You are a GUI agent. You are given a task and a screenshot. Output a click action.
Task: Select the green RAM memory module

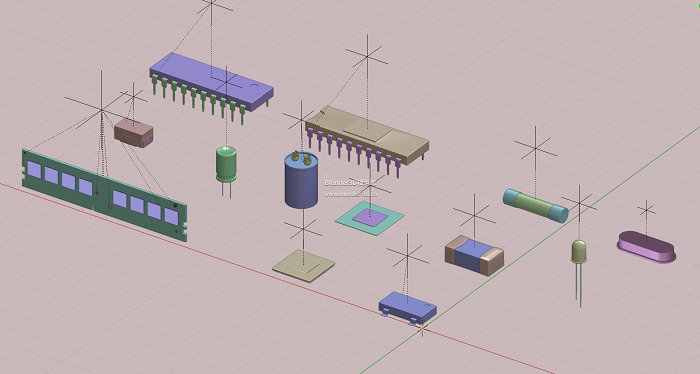pos(104,195)
